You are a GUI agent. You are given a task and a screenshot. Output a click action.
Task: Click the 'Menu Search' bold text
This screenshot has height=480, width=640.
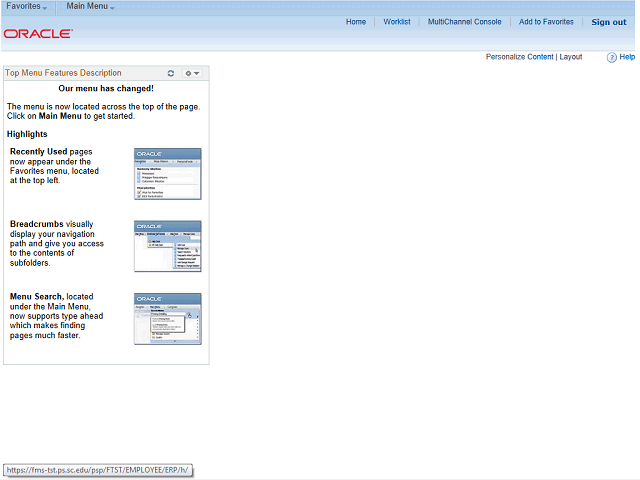coord(37,297)
